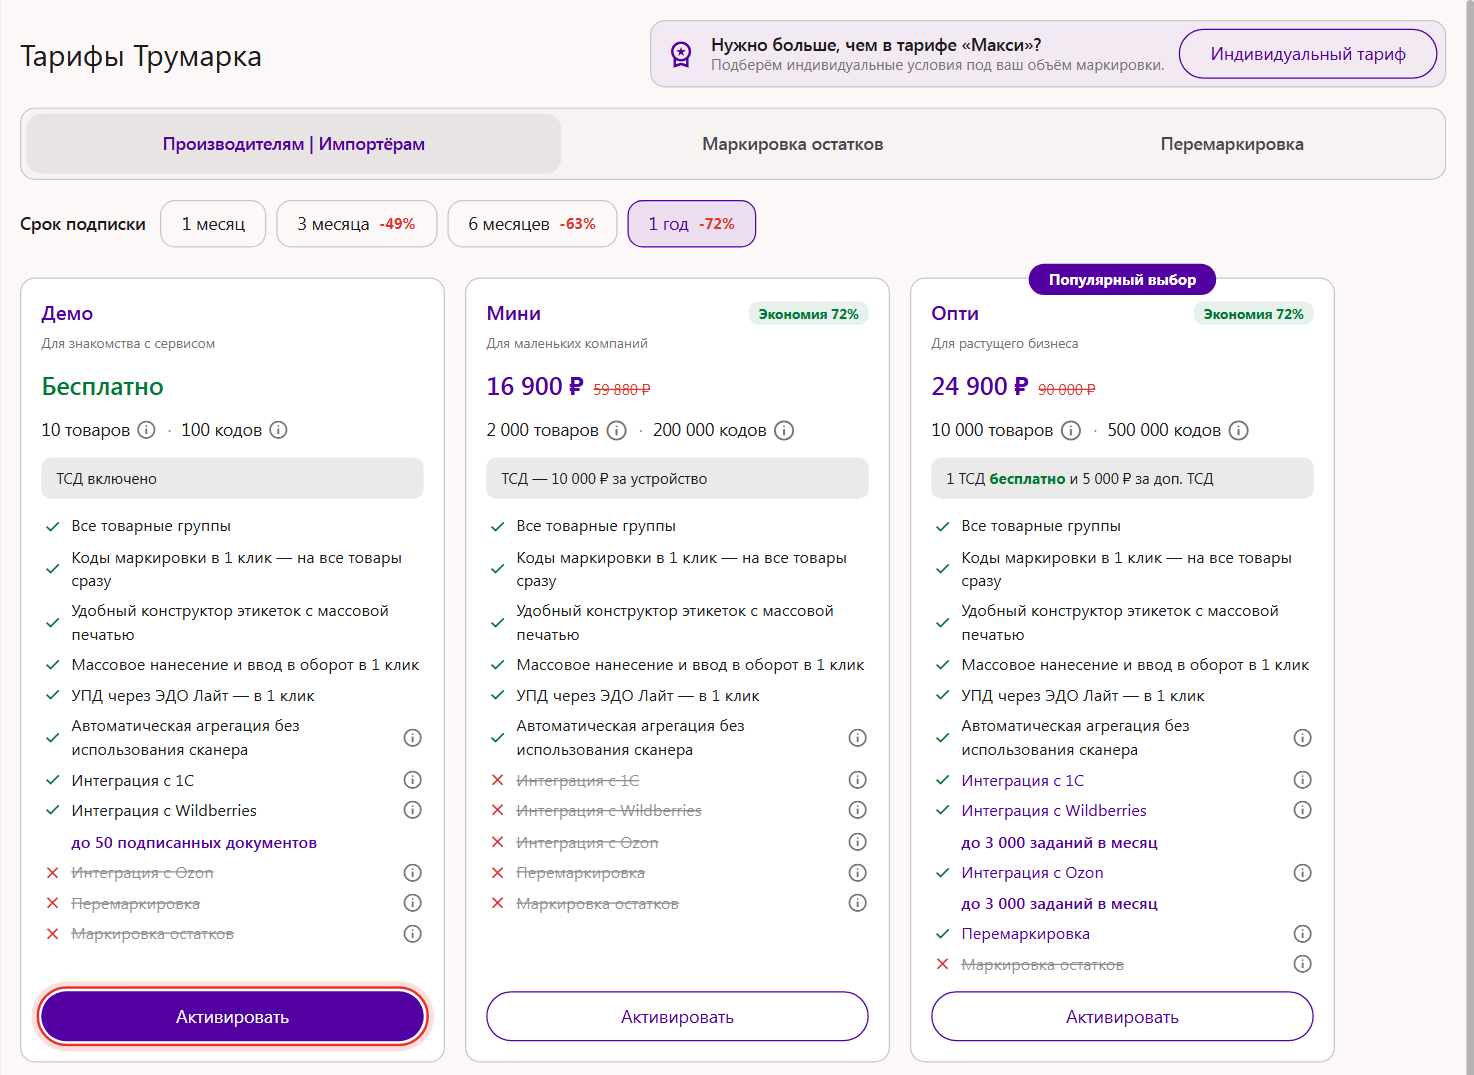The height and width of the screenshot is (1075, 1474).
Task: Open info for Demo Маркировка остатков row
Action: tap(412, 934)
